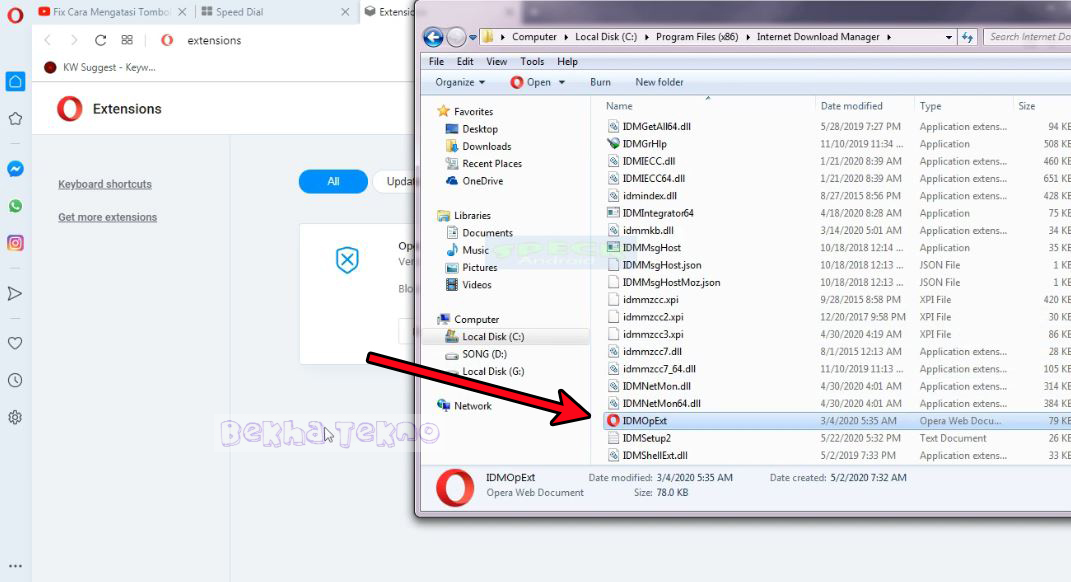Image resolution: width=1071 pixels, height=582 pixels.
Task: Open Opera sidebar bookmarks star icon
Action: pyautogui.click(x=15, y=119)
